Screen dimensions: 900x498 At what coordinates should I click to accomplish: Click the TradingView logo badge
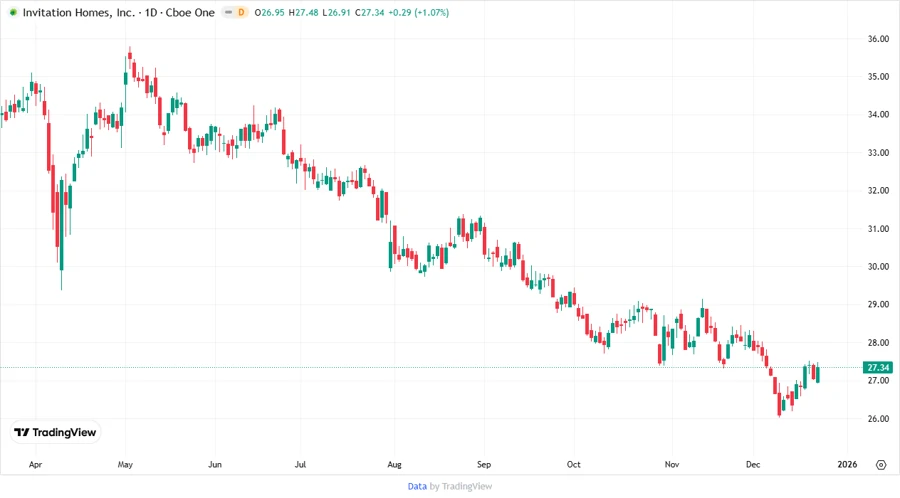pos(55,432)
